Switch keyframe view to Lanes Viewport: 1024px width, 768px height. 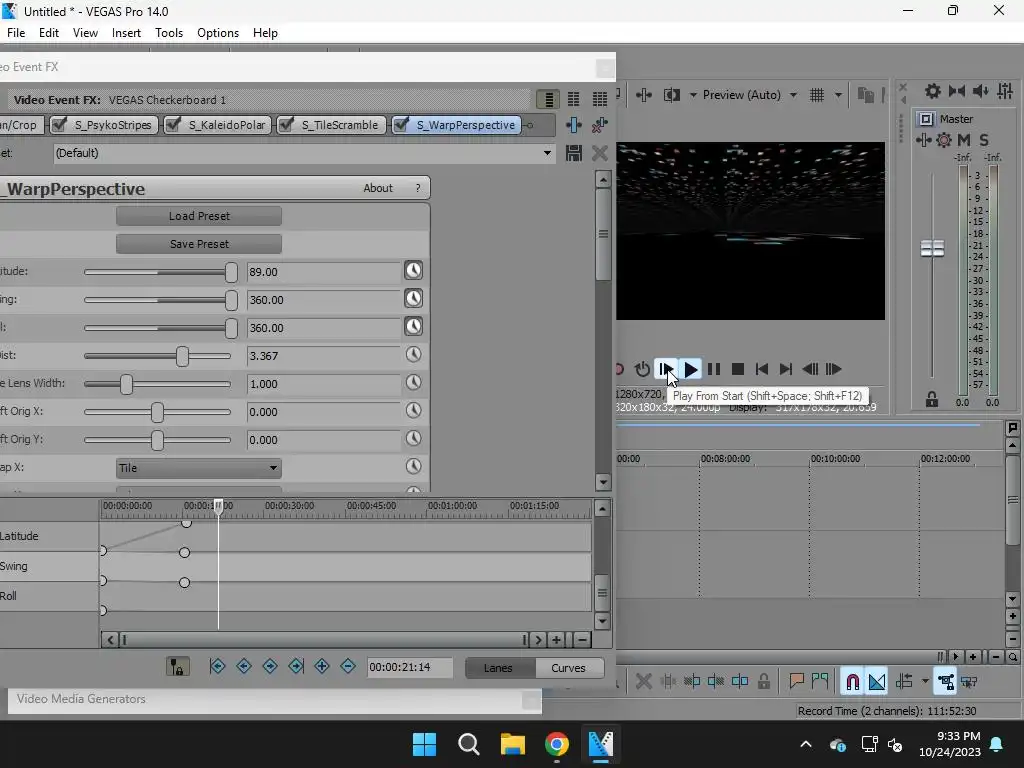point(499,667)
